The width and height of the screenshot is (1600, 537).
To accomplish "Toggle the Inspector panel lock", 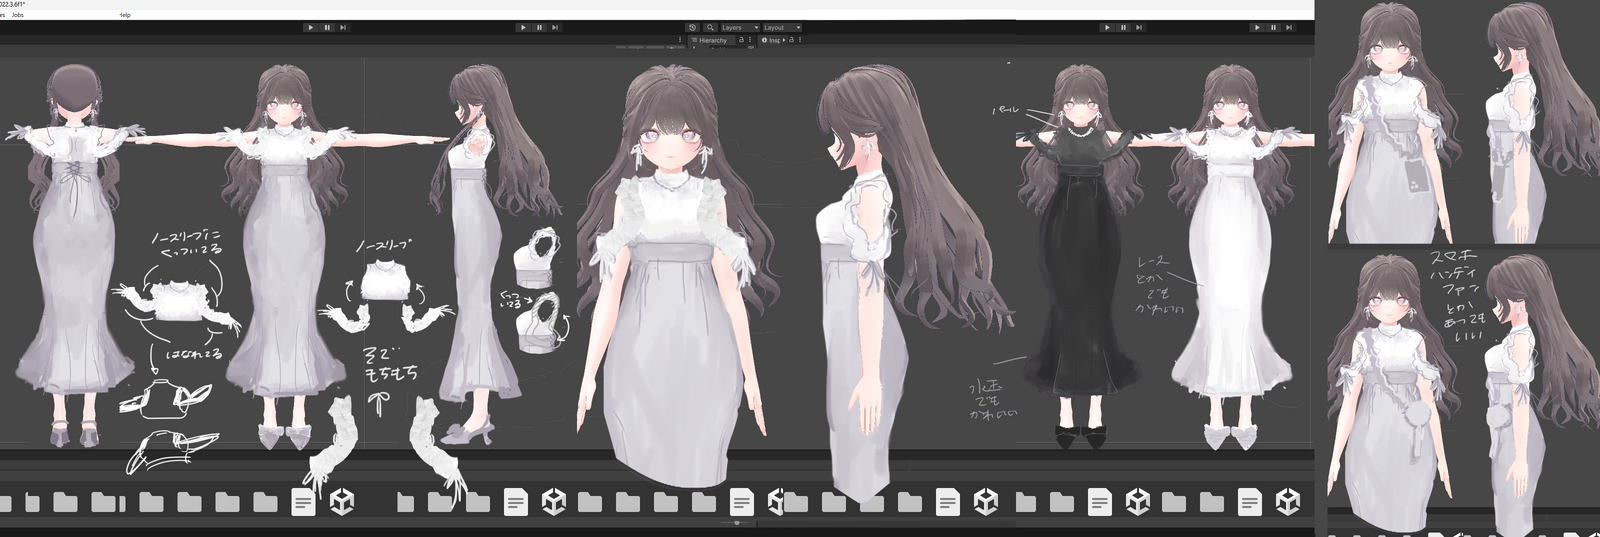I will (x=791, y=40).
